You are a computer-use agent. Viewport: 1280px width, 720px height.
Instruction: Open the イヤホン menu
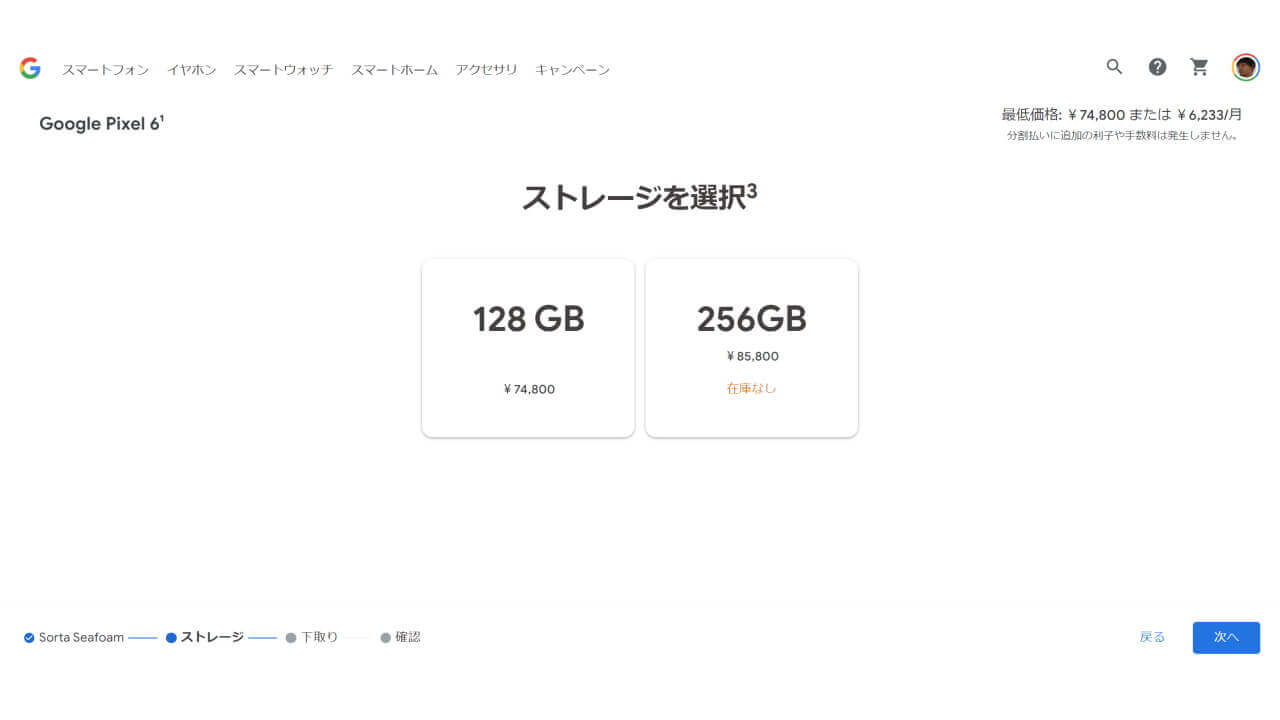191,69
